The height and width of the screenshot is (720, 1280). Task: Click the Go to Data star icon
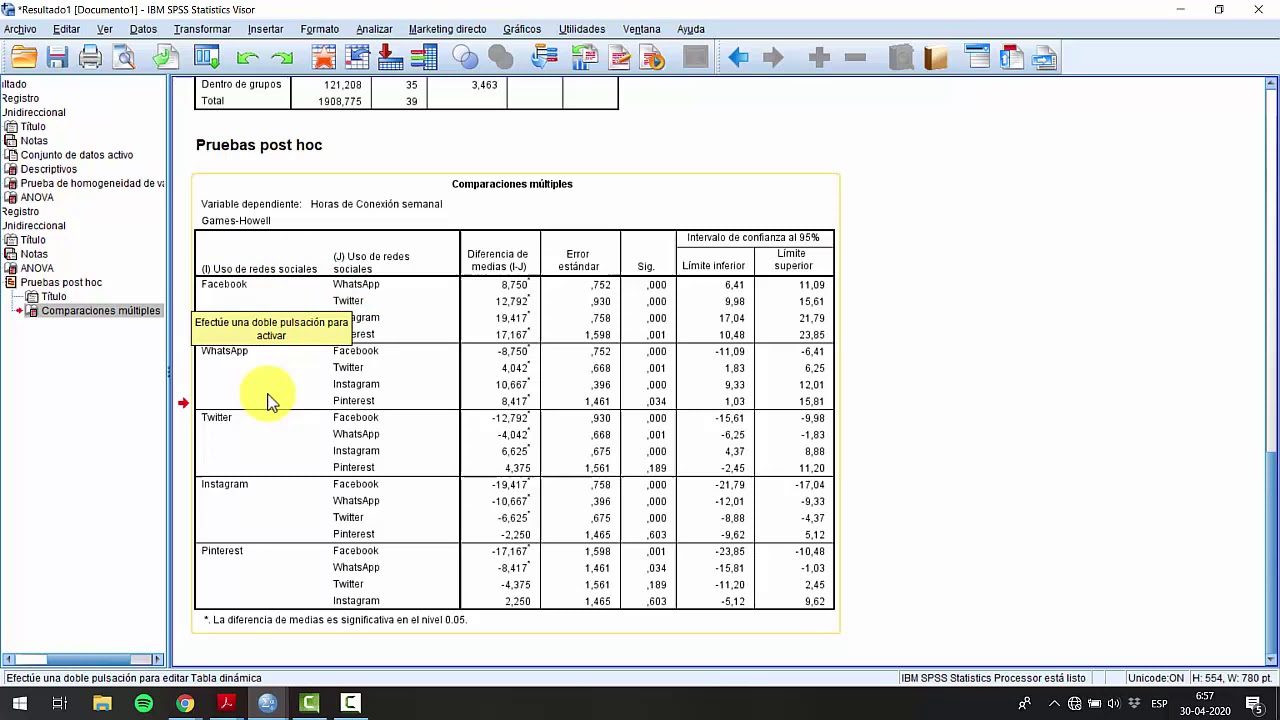point(324,58)
